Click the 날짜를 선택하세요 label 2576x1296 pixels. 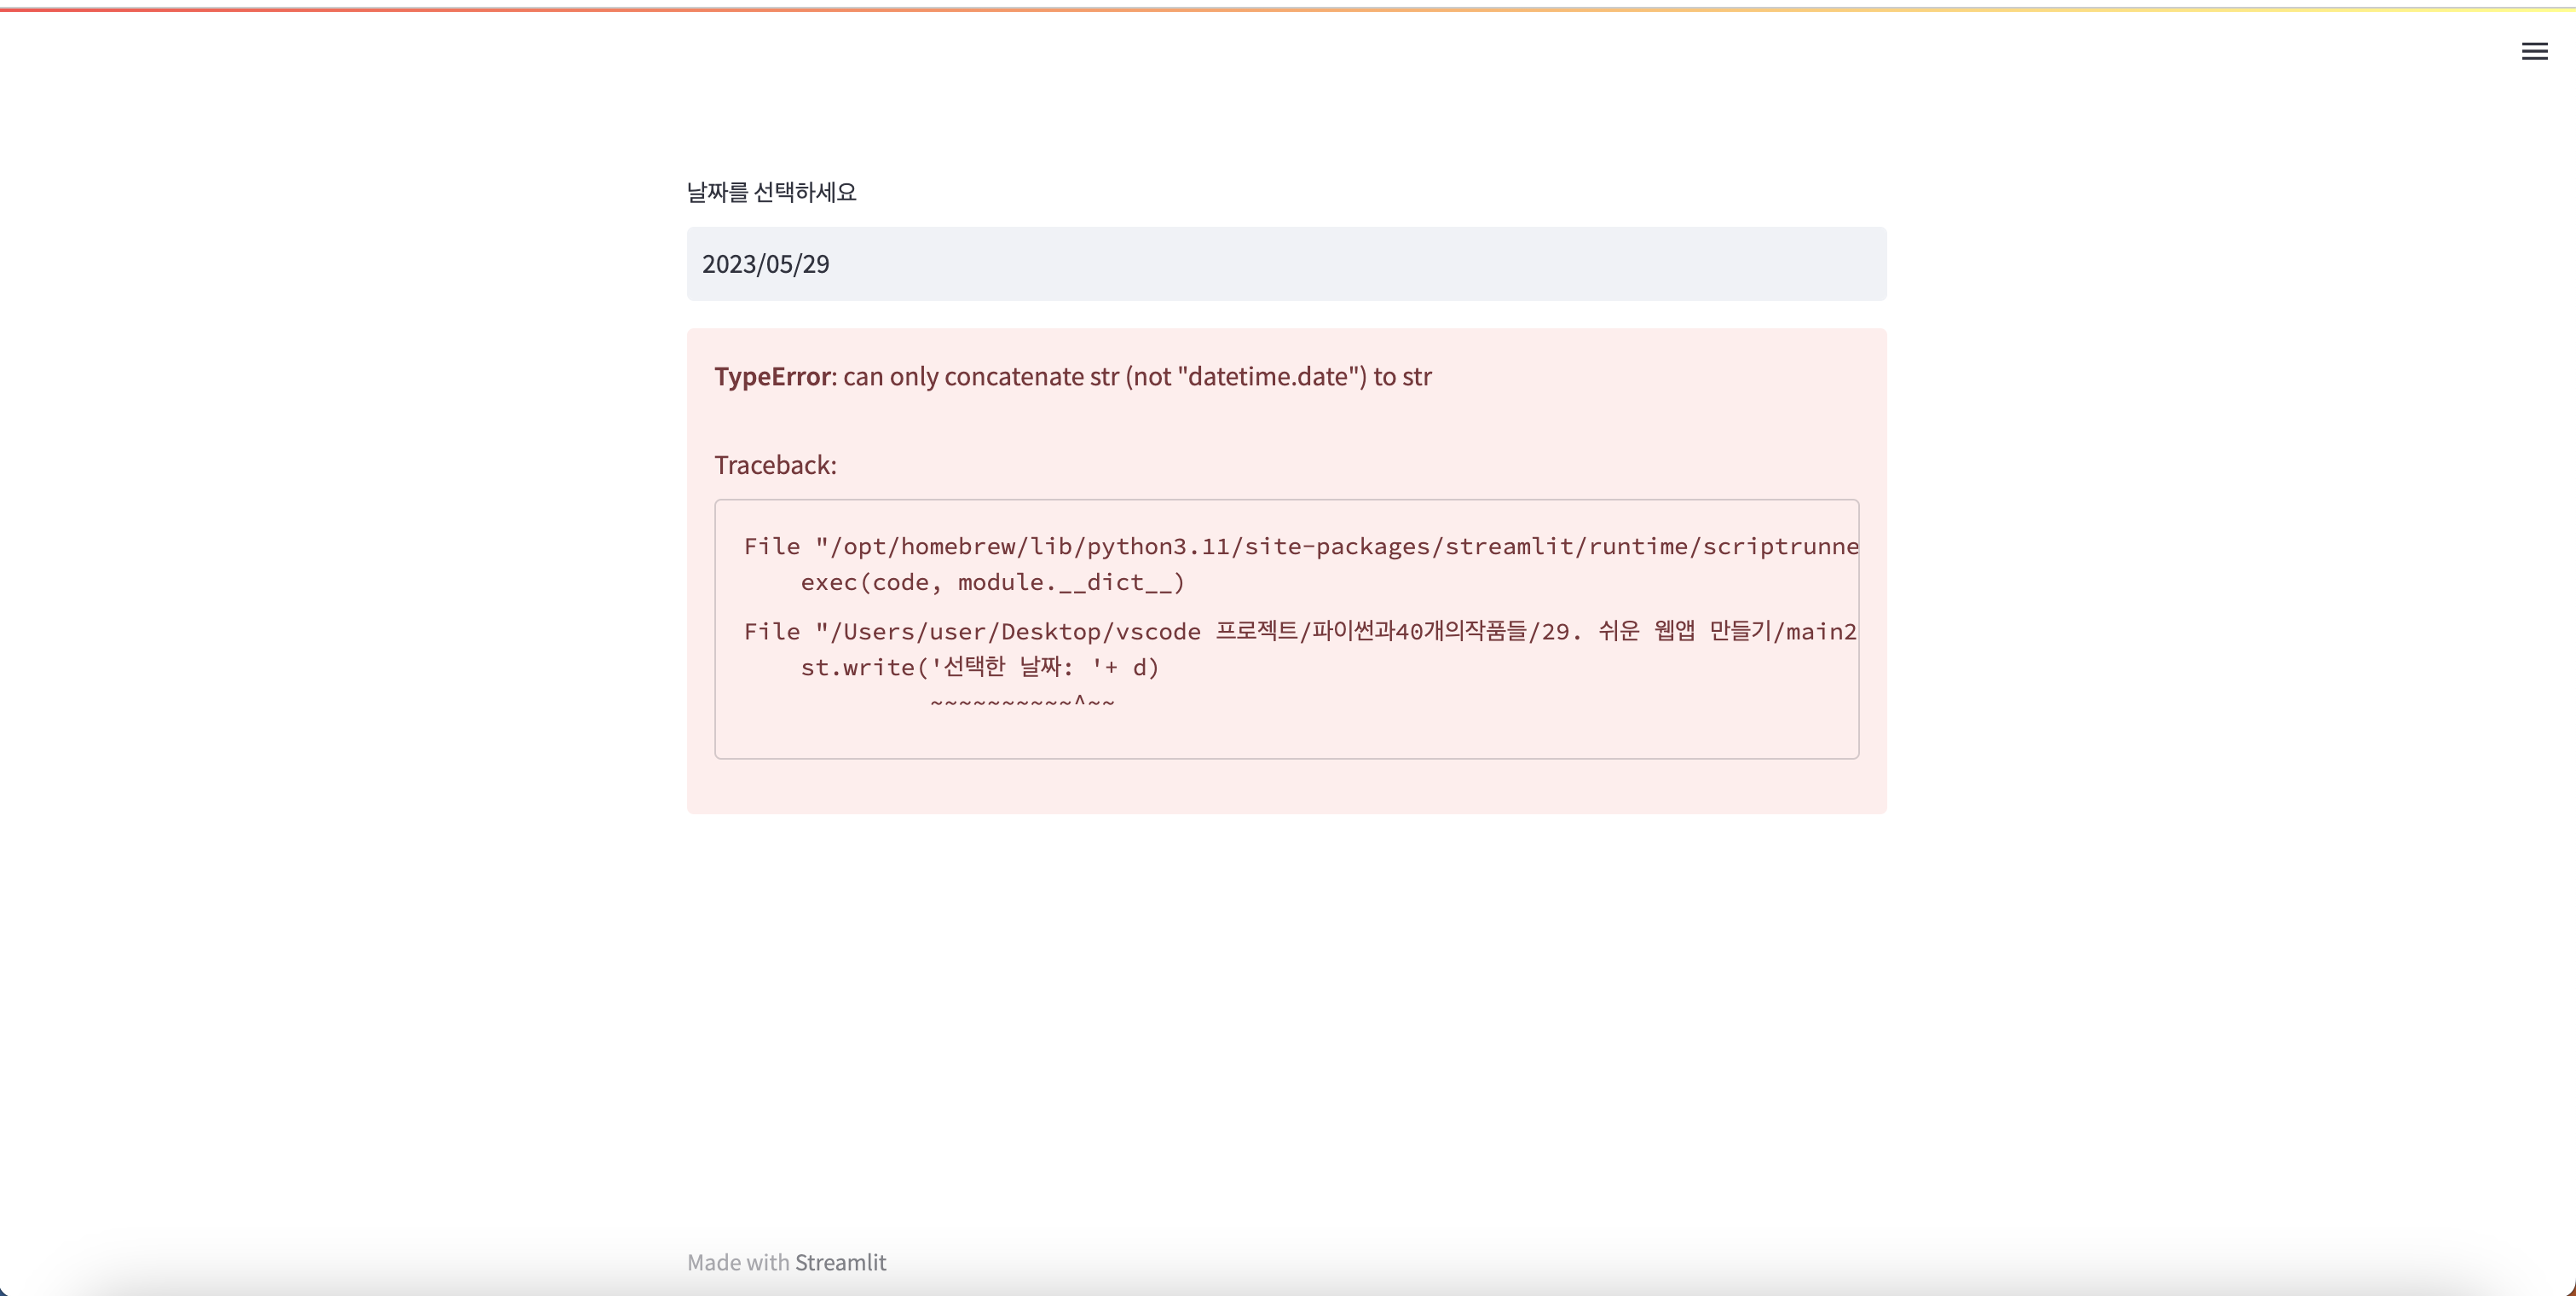[x=771, y=192]
